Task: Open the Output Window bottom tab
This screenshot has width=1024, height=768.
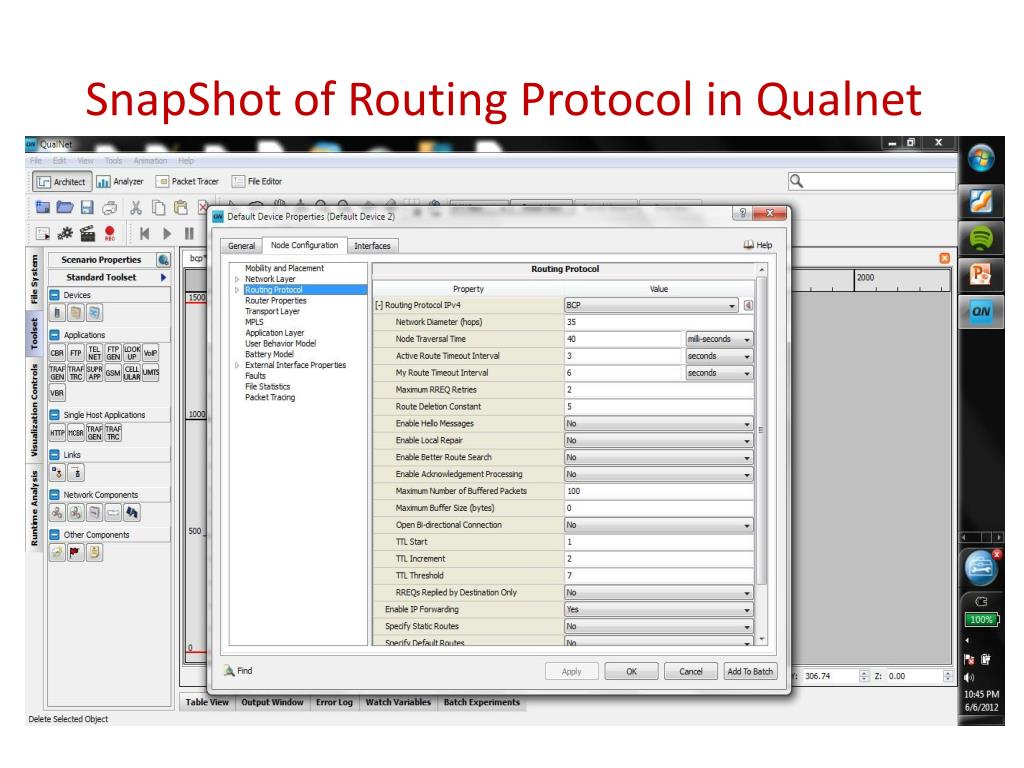Action: pyautogui.click(x=272, y=702)
